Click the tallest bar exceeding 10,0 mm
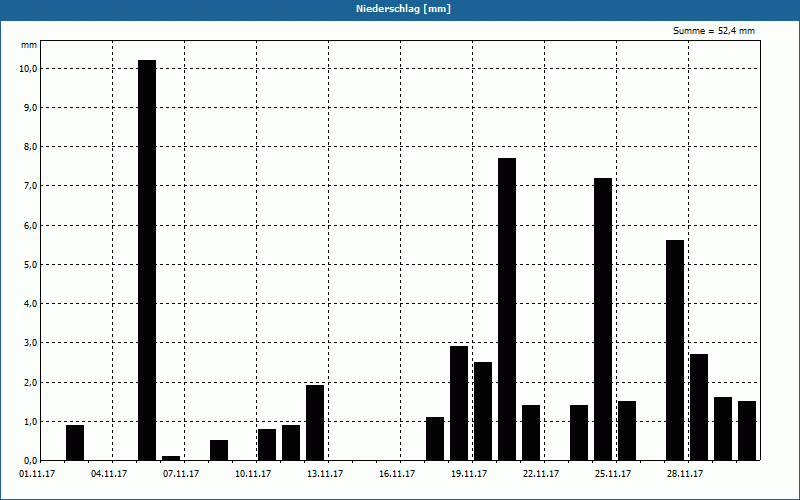The height and width of the screenshot is (500, 800). tap(147, 260)
